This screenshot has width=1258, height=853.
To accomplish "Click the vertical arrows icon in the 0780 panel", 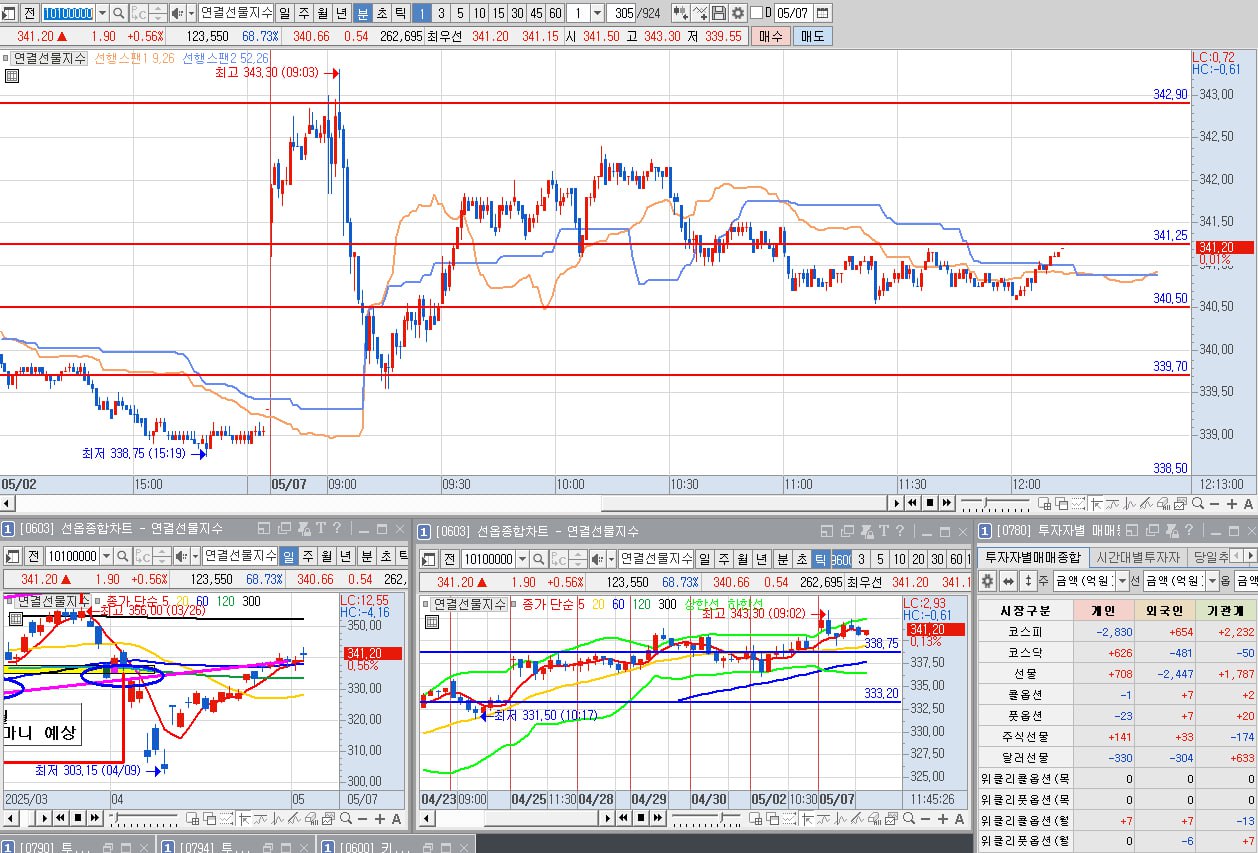I will point(1028,581).
